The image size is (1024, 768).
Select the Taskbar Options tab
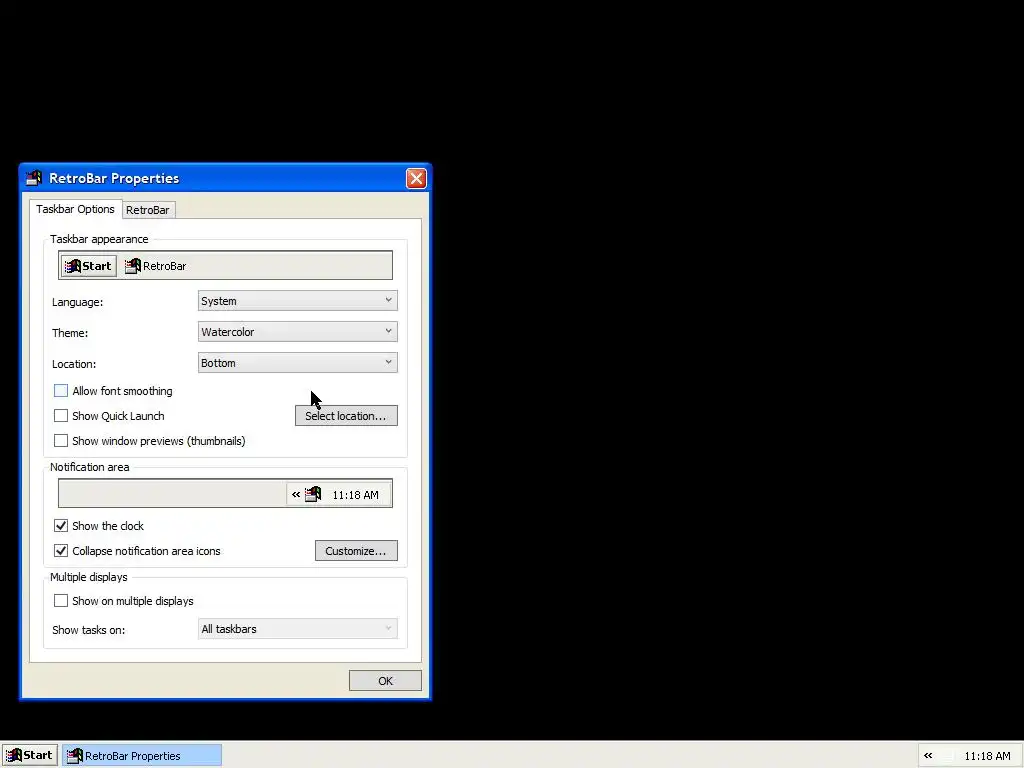75,209
